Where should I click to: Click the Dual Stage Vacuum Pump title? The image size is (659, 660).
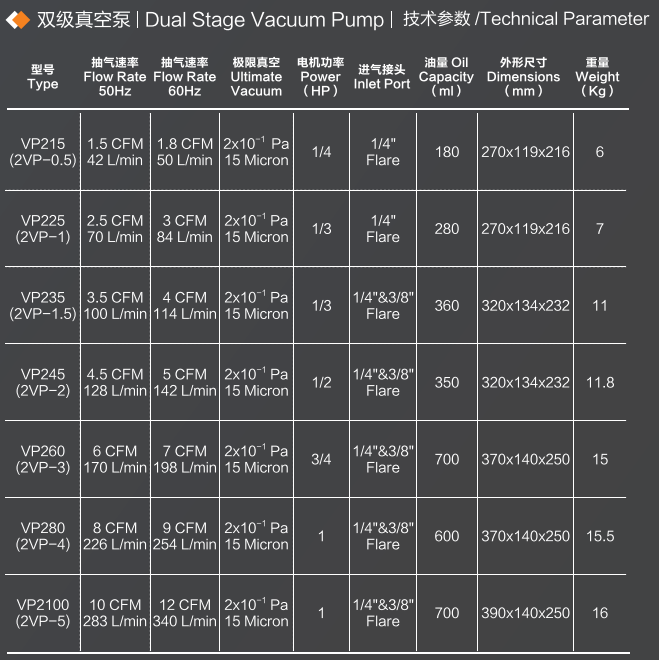point(265,20)
